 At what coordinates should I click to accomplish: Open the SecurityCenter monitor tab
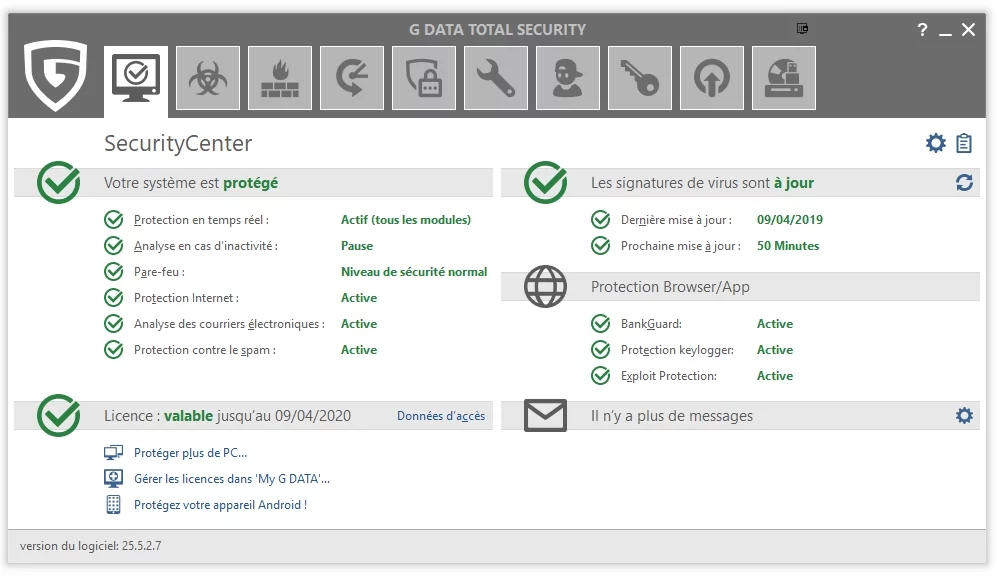pyautogui.click(x=136, y=79)
